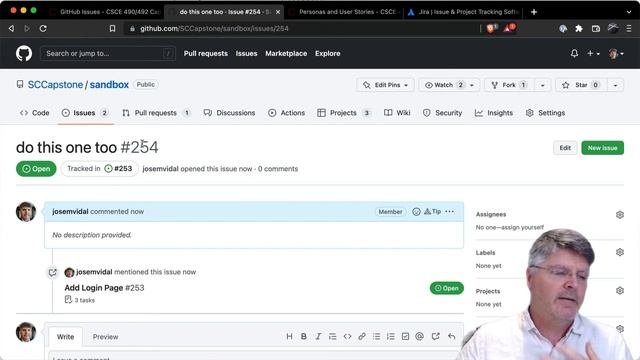Add a reaction with the smiley icon

416,211
